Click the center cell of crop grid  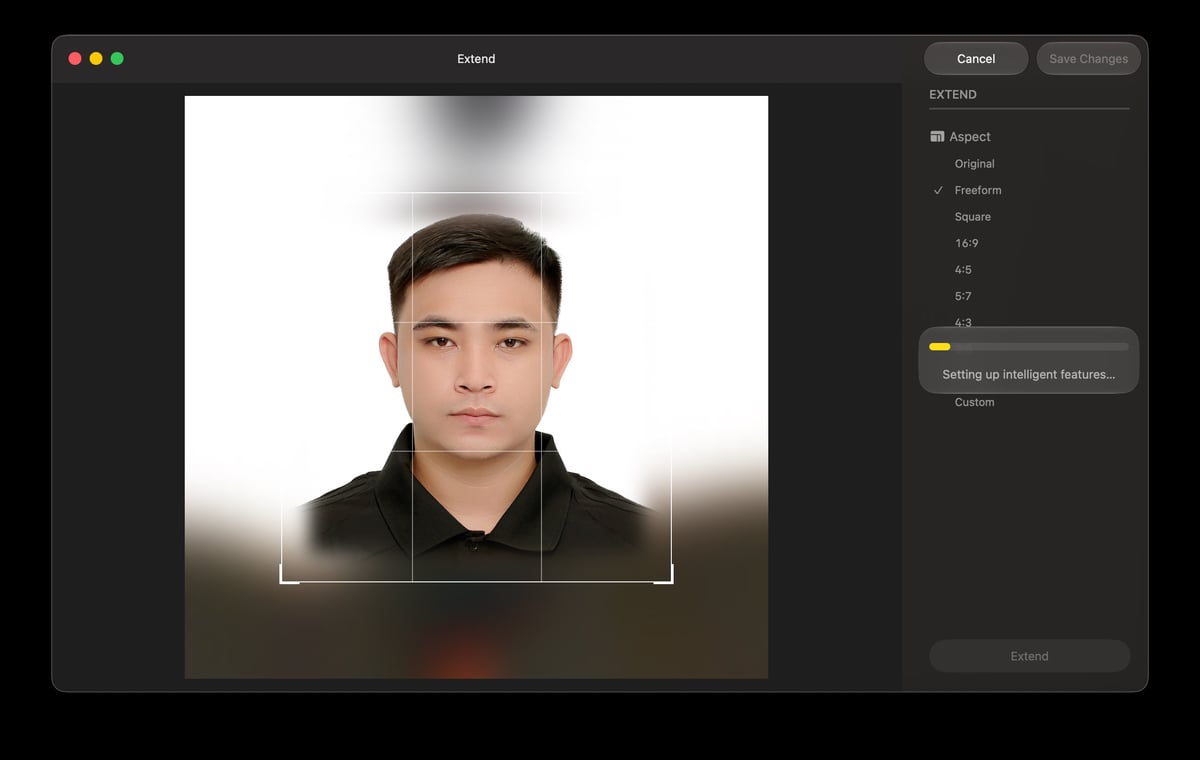click(x=476, y=386)
